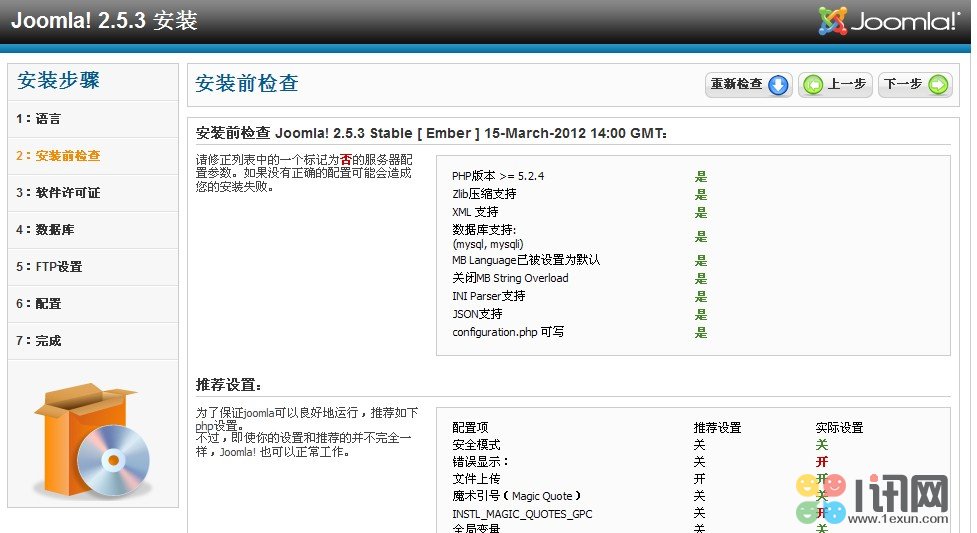977x533 pixels.
Task: Go back with the 上一步 button
Action: 836,85
